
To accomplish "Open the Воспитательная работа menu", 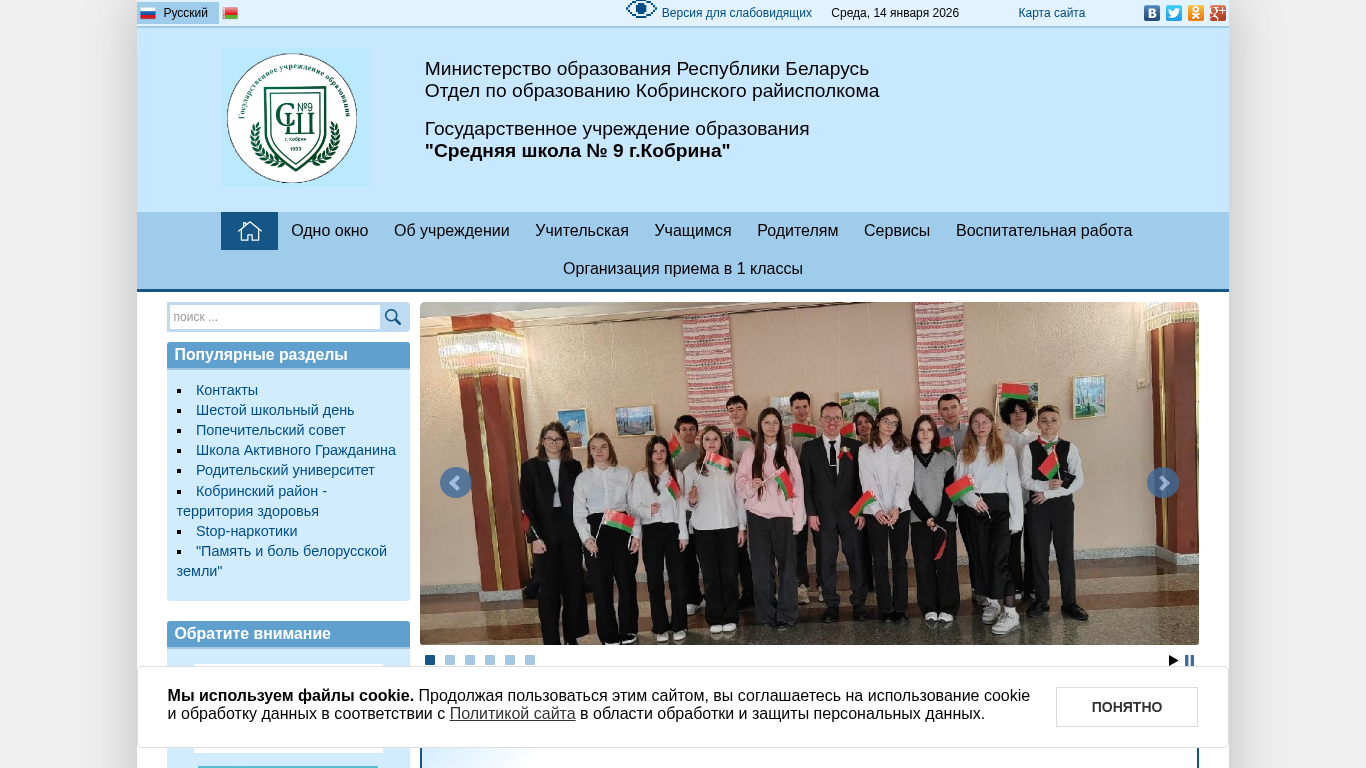I will pos(1044,231).
